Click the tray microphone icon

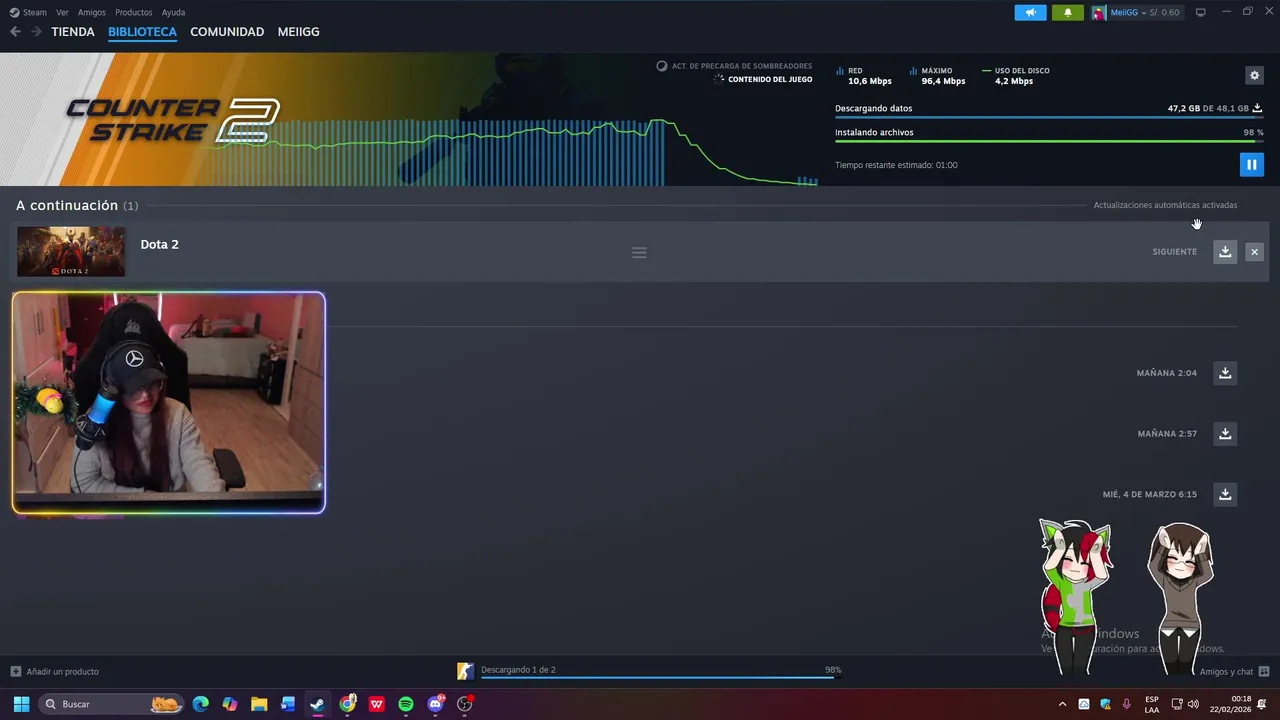pos(1127,704)
